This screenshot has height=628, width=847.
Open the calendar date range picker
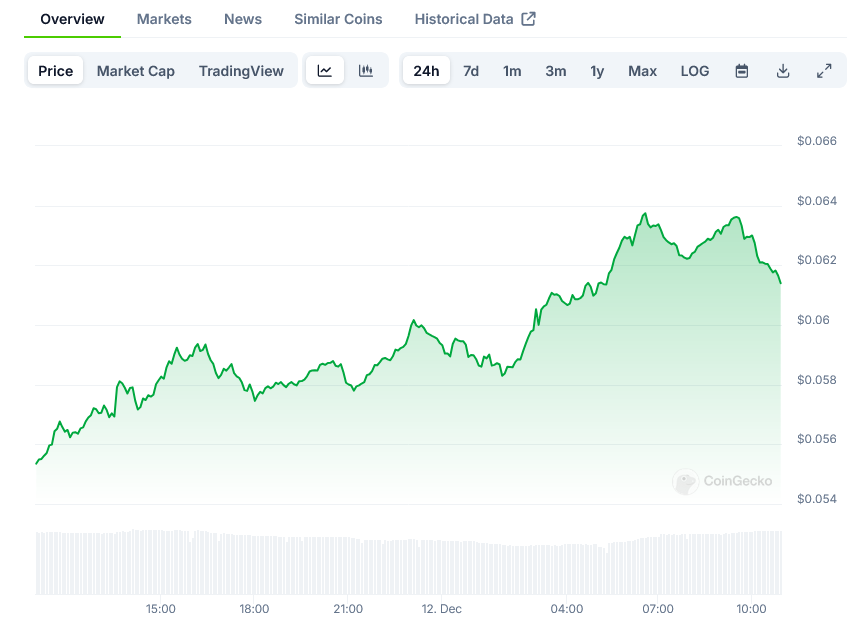click(x=742, y=71)
